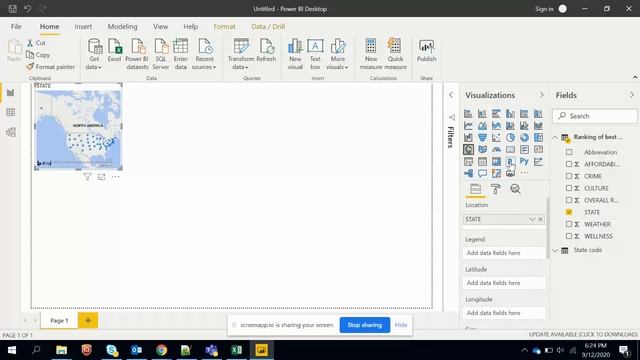This screenshot has width=640, height=360.
Task: Select the R script visual
Action: point(510,162)
